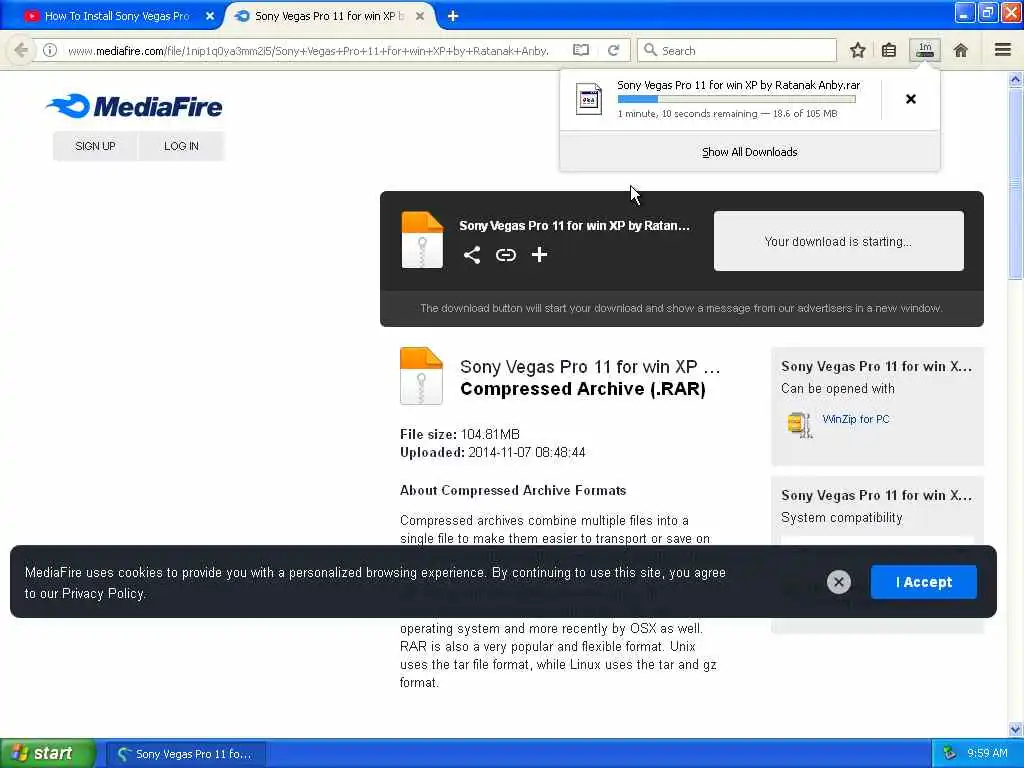The width and height of the screenshot is (1024, 768).
Task: Click System compatibility text in sidebar
Action: coord(841,518)
